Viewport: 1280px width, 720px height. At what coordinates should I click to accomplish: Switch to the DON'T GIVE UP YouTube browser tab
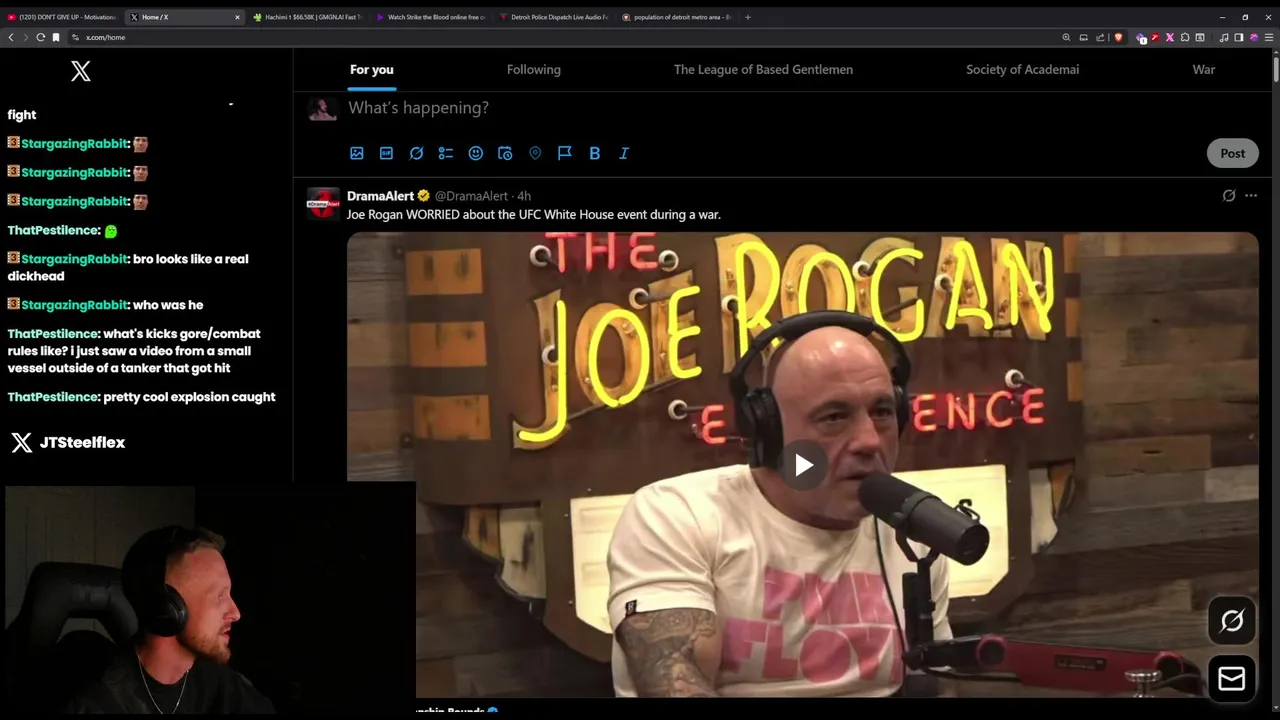[x=62, y=17]
